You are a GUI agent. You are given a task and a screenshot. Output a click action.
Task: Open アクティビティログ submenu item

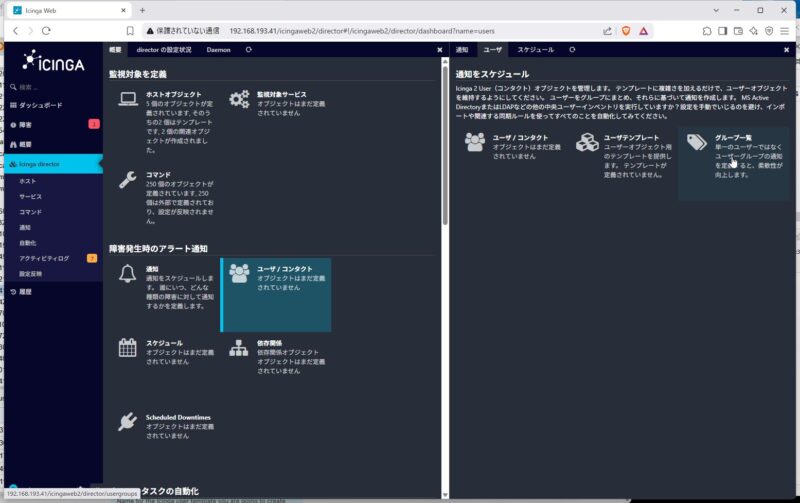pos(44,258)
